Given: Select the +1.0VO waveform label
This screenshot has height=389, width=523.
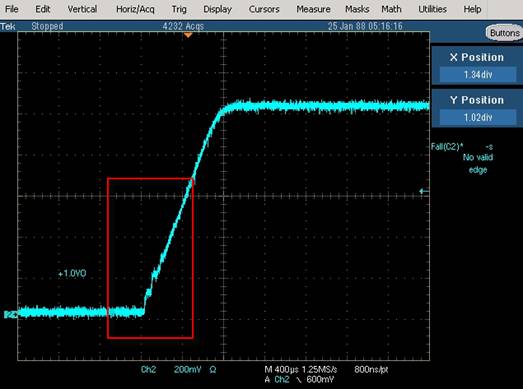Looking at the screenshot, I should [x=72, y=274].
